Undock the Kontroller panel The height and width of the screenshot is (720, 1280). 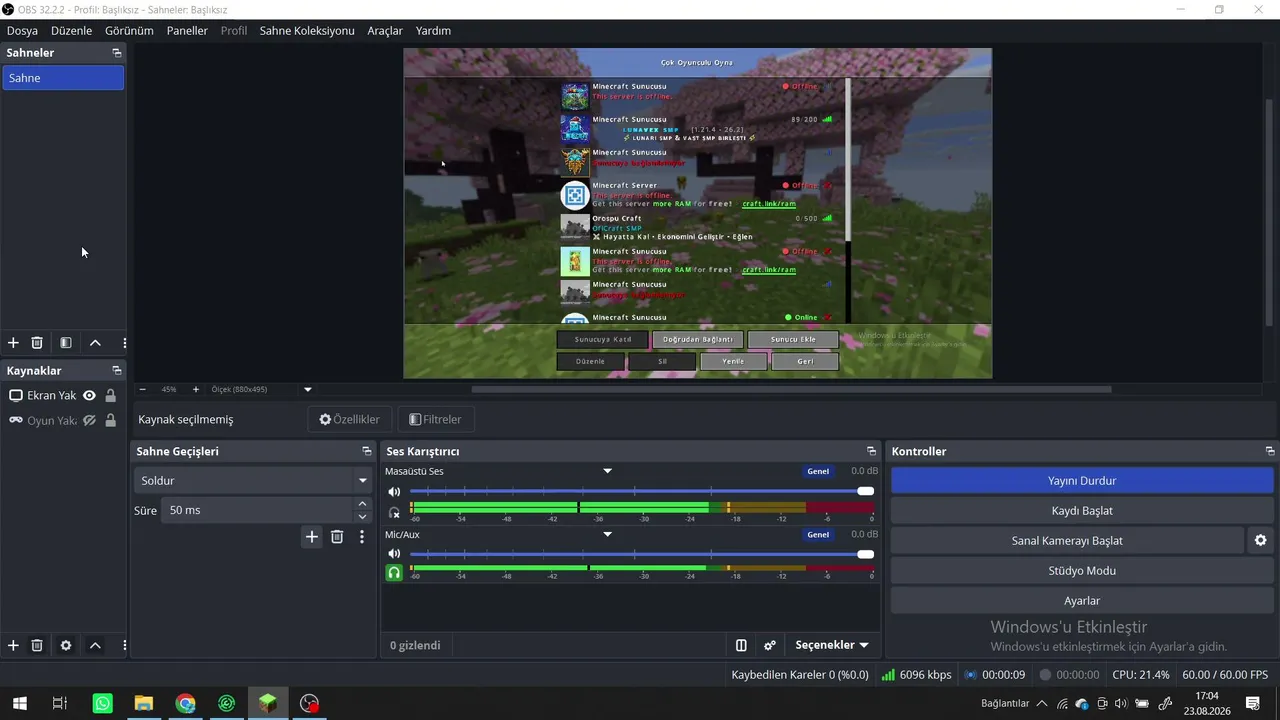1270,452
